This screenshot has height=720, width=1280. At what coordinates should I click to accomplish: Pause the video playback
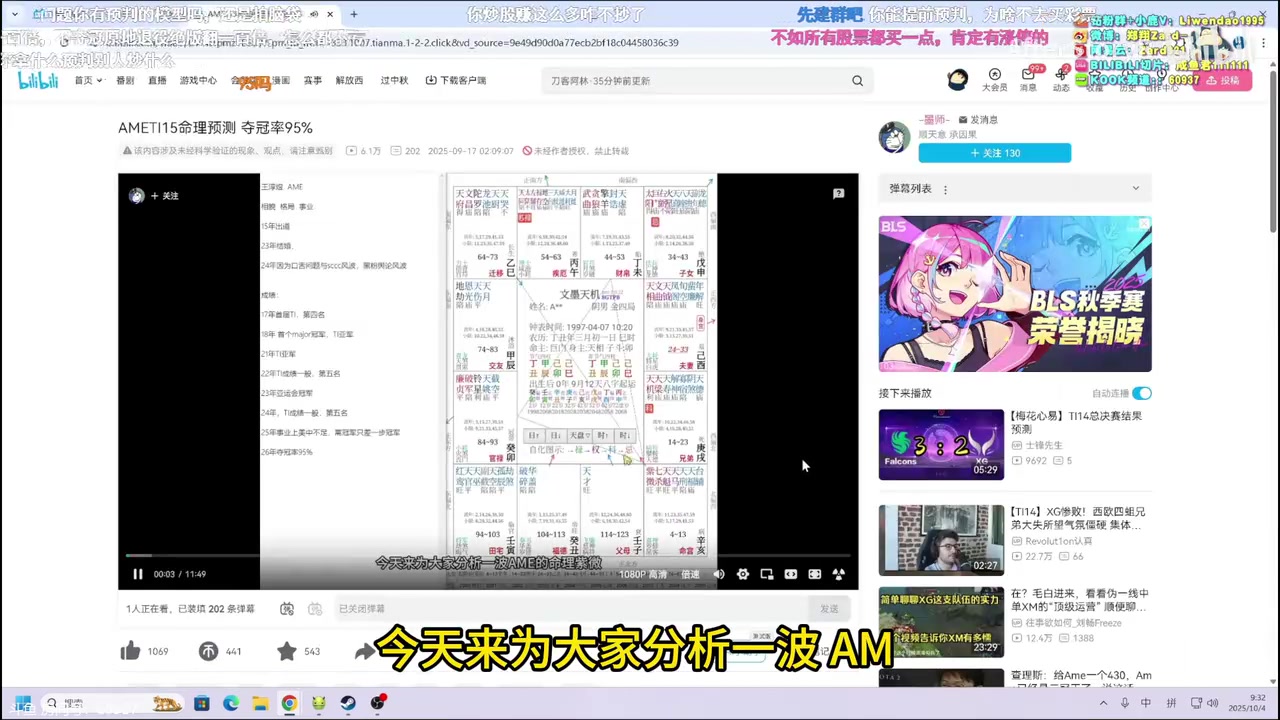click(x=138, y=574)
